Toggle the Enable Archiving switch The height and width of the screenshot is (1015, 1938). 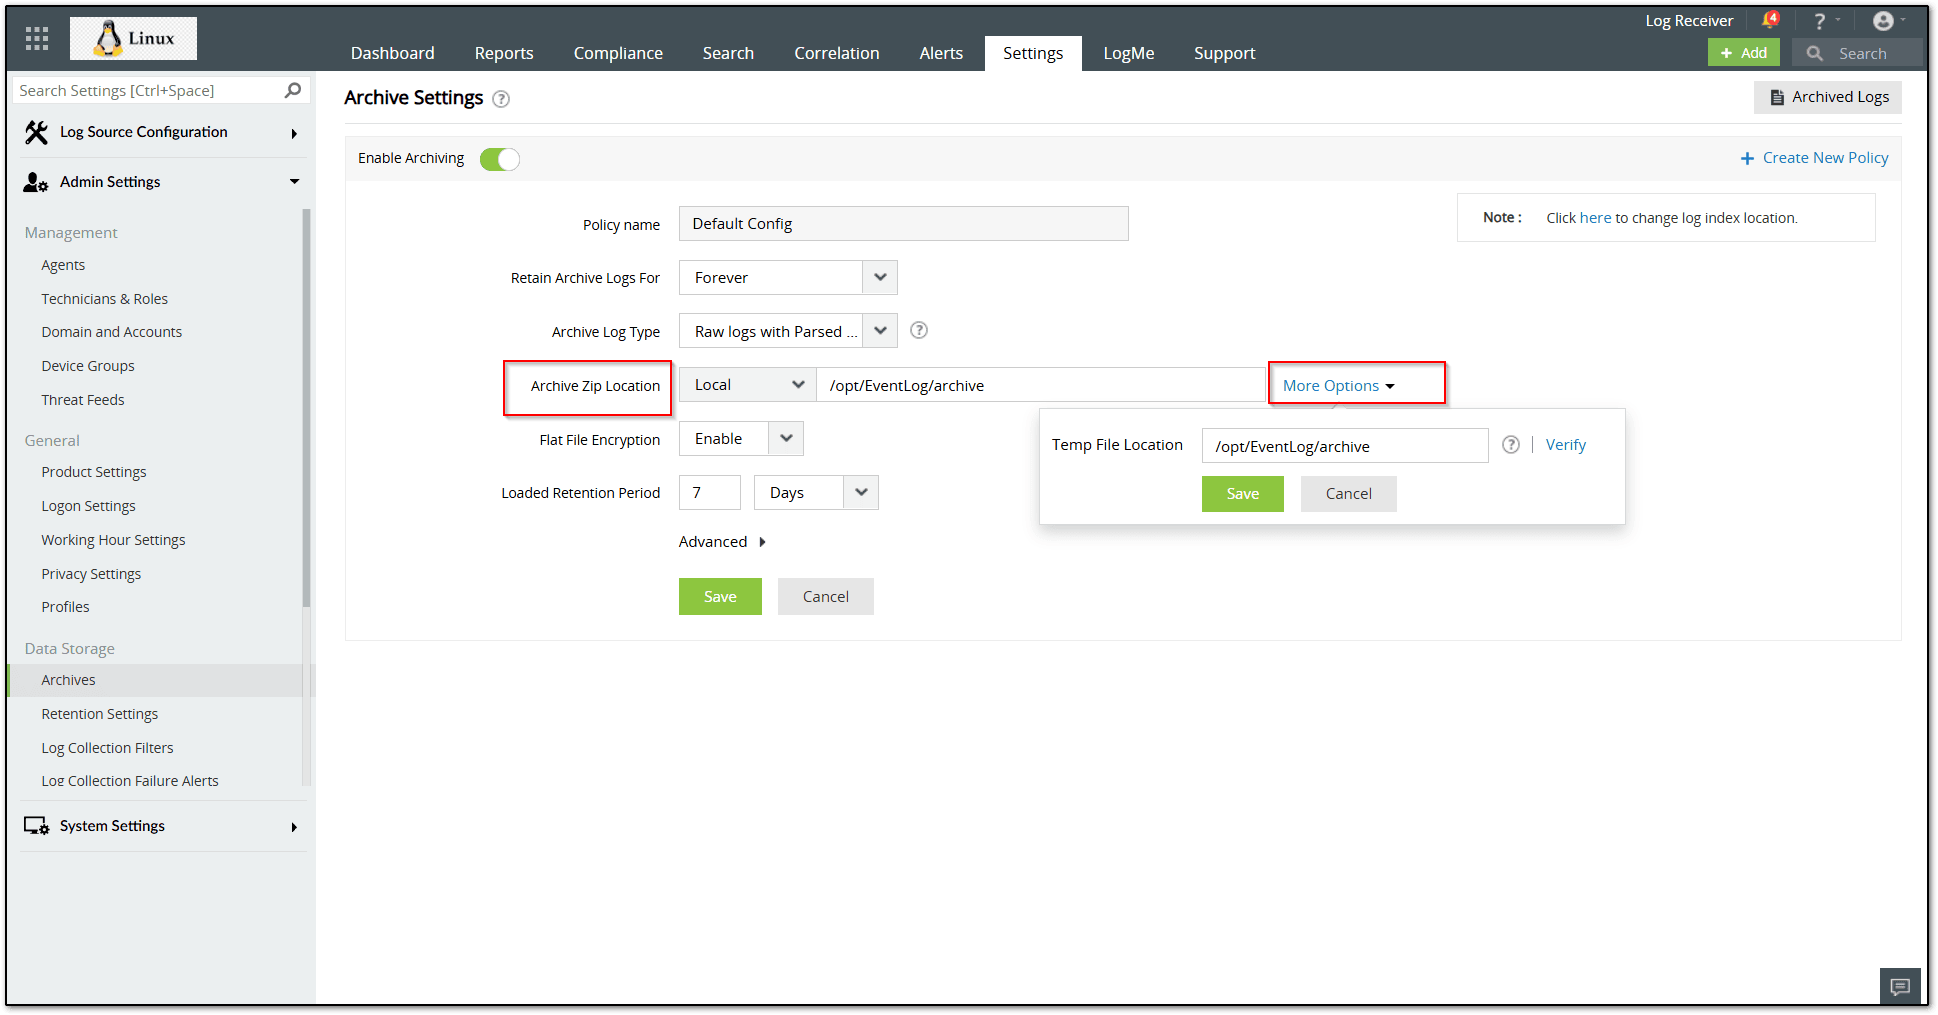tap(500, 159)
